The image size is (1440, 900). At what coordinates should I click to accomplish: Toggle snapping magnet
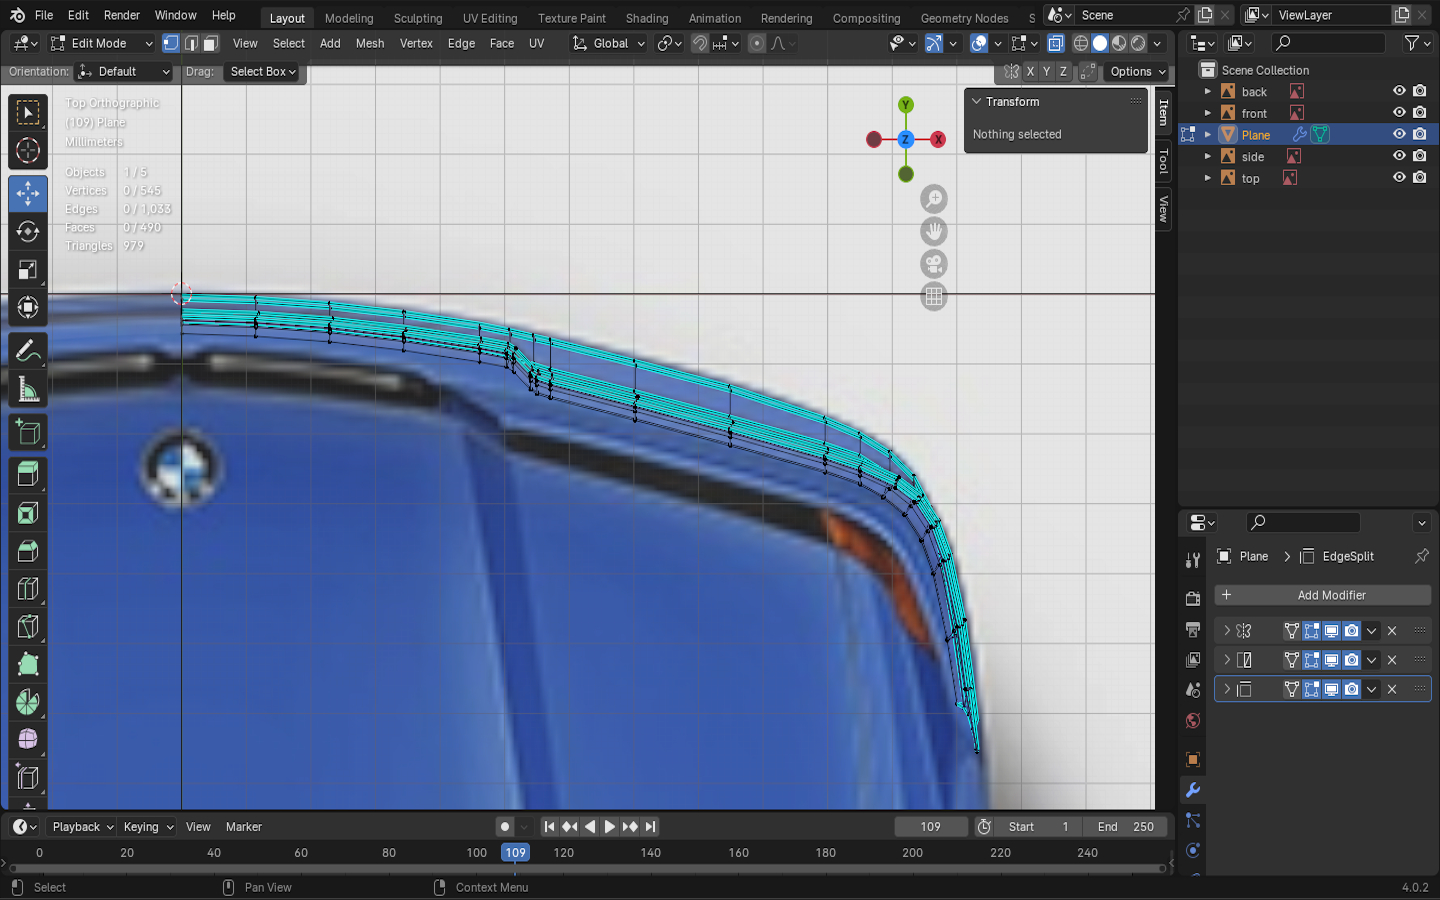pos(700,43)
